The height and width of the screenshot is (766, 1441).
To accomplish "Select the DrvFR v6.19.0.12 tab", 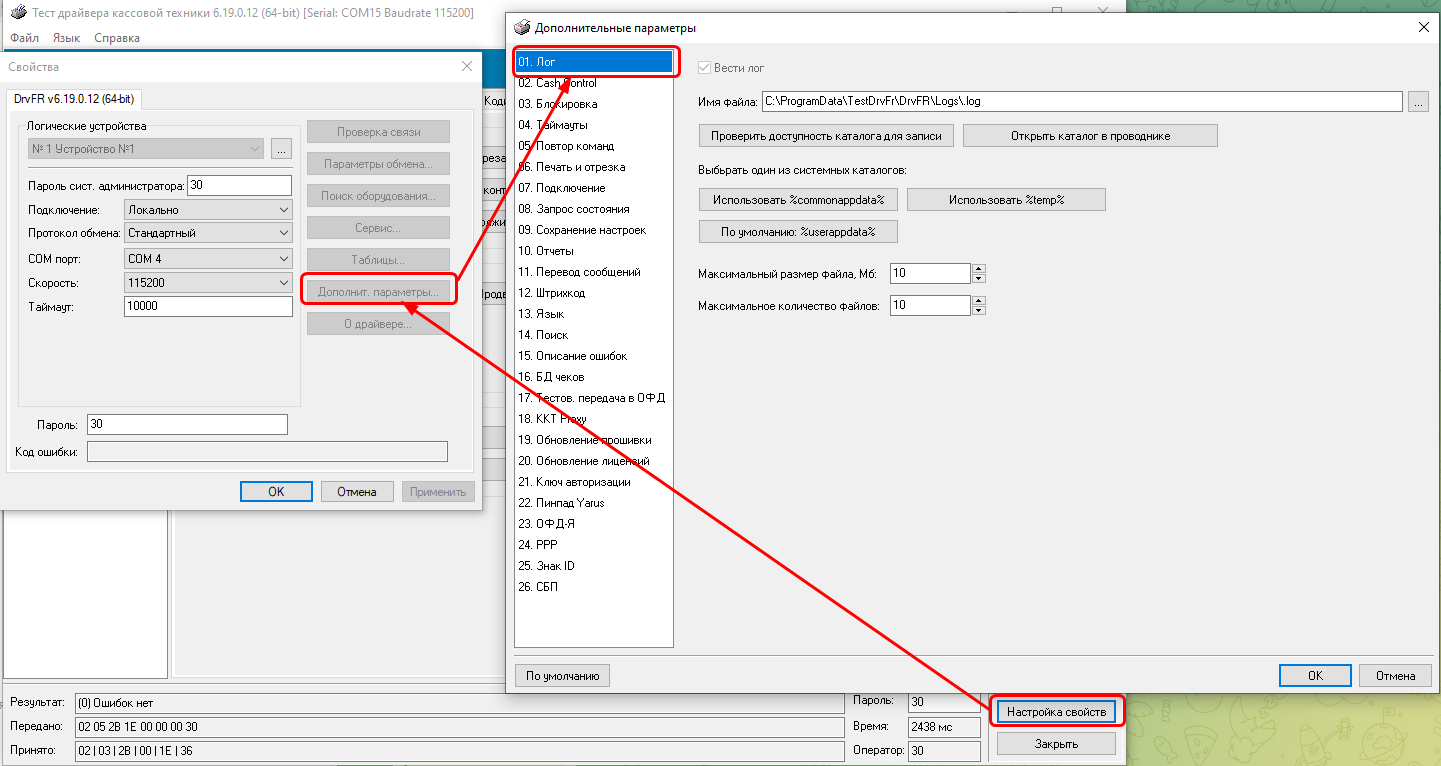I will pyautogui.click(x=74, y=99).
